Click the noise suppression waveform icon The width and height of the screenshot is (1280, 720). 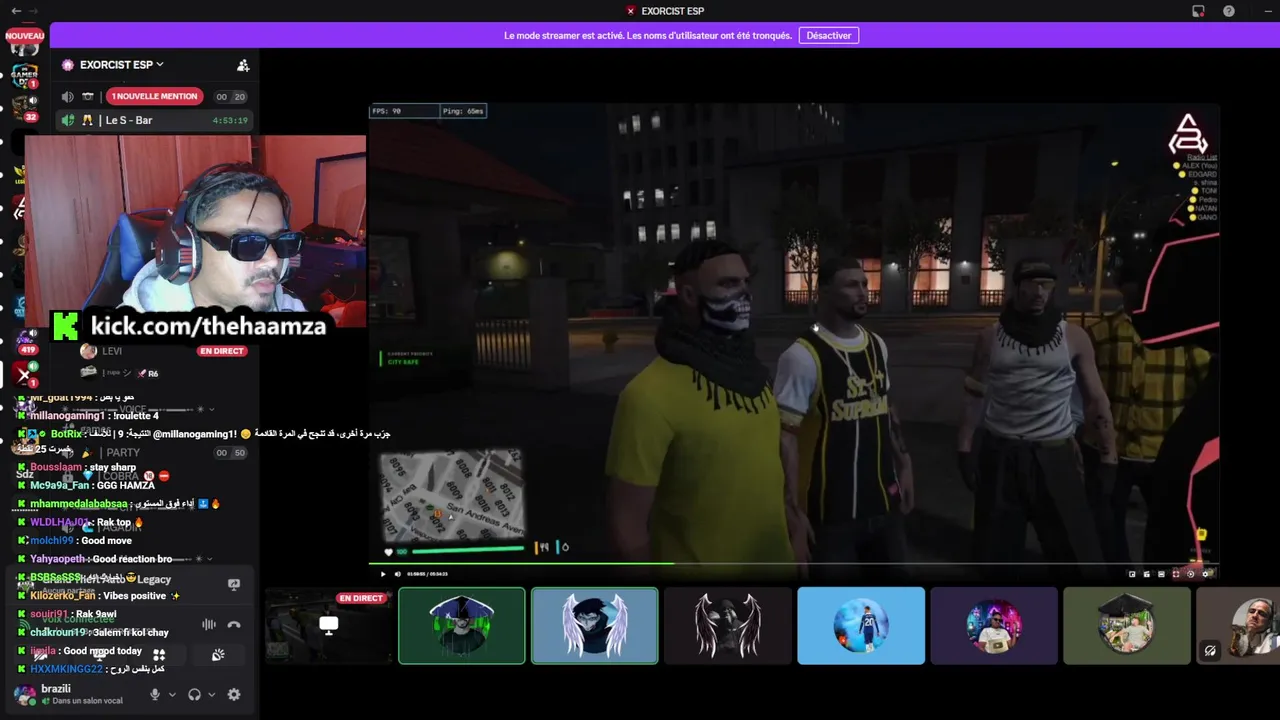point(209,624)
